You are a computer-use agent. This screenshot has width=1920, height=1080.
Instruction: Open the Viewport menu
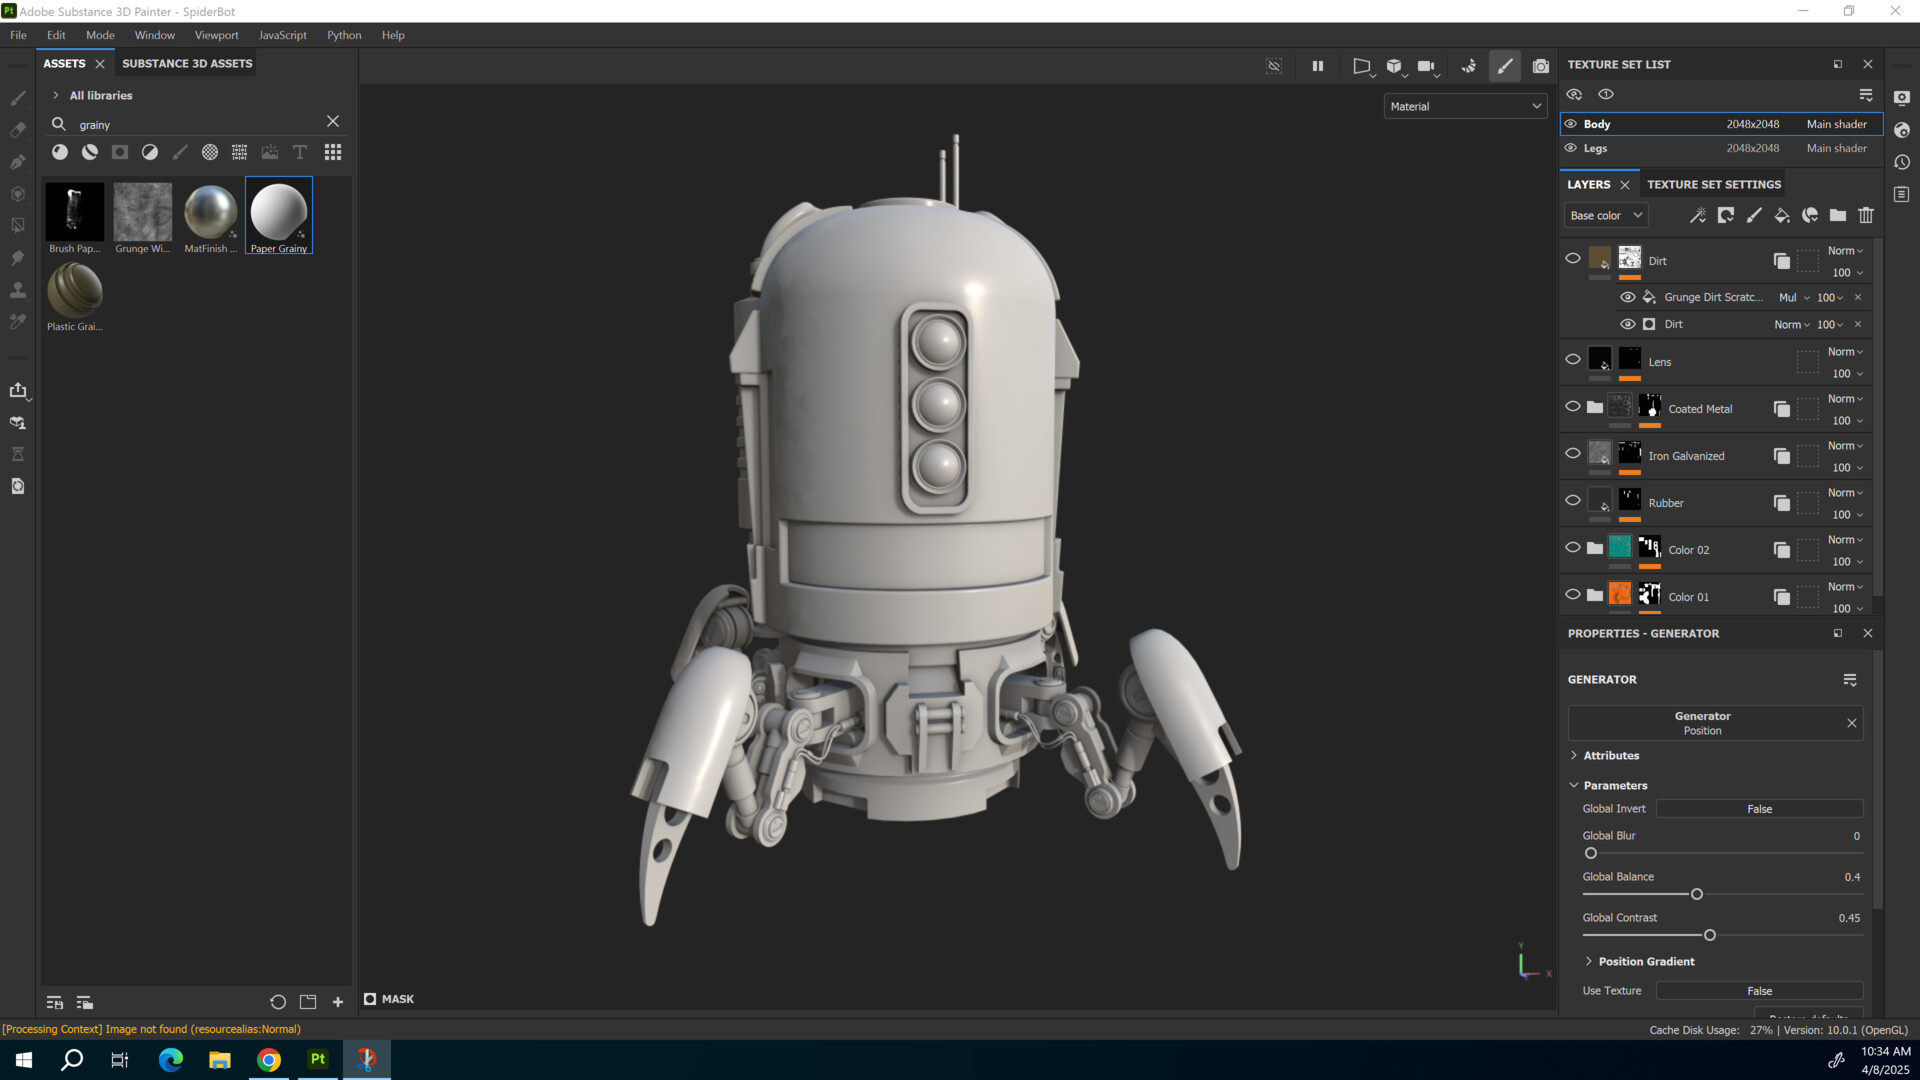click(x=216, y=35)
